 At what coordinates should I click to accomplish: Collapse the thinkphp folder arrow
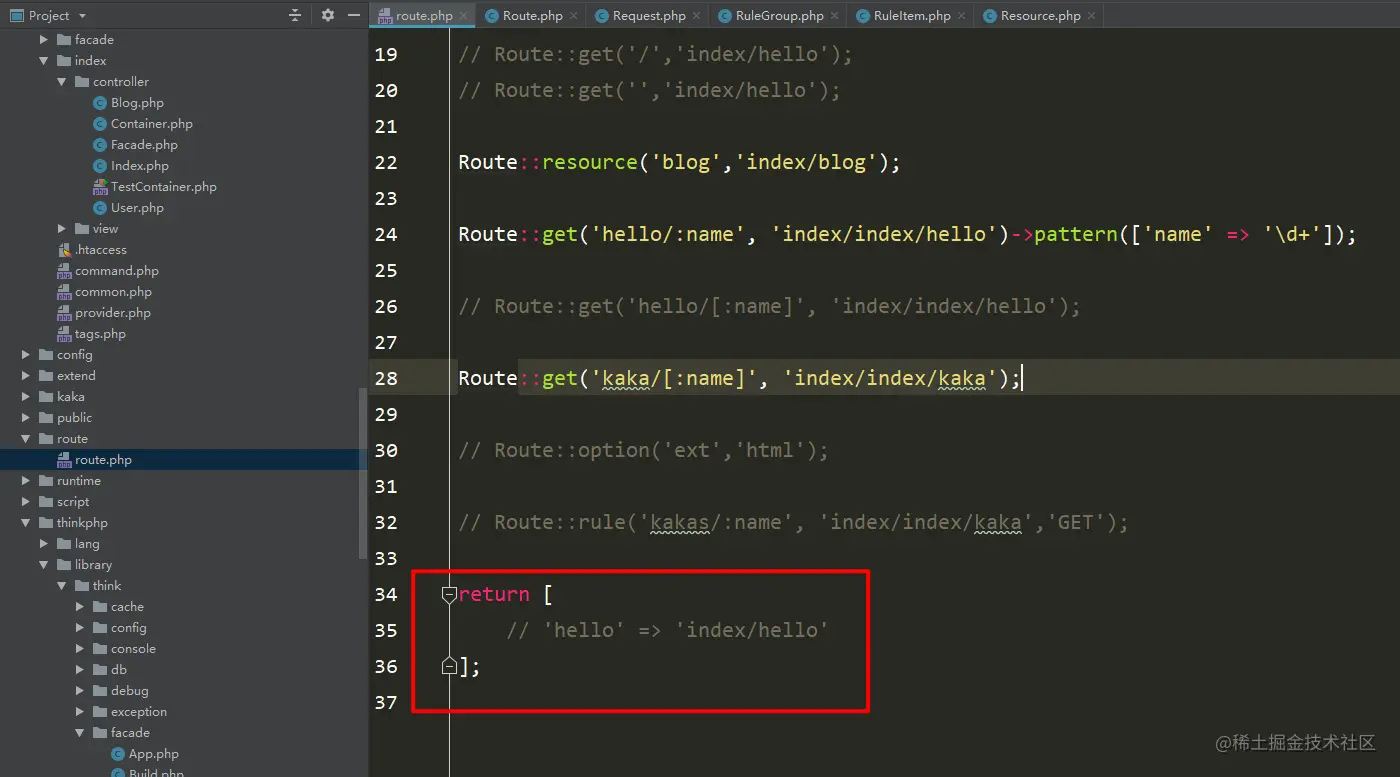coord(26,523)
